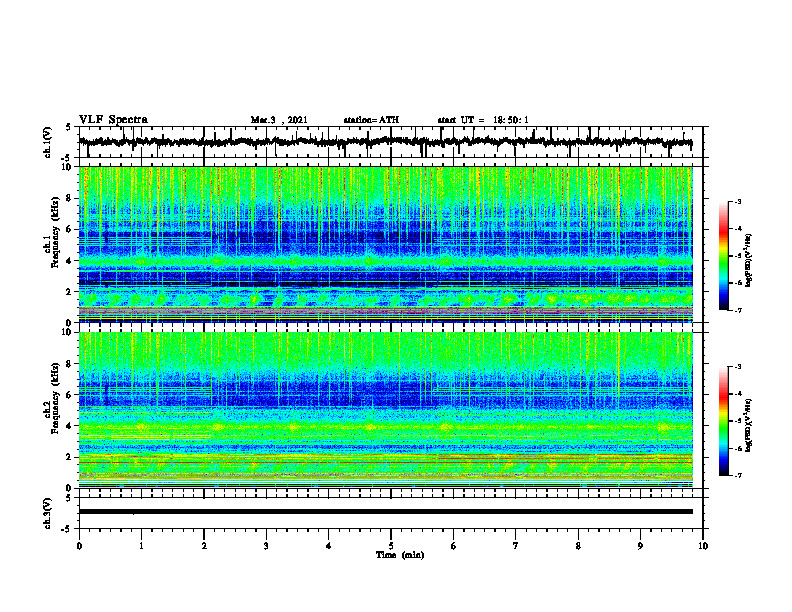The height and width of the screenshot is (612, 792).
Task: Click the ch.1 color bar PSD unit label
Action: [x=749, y=260]
